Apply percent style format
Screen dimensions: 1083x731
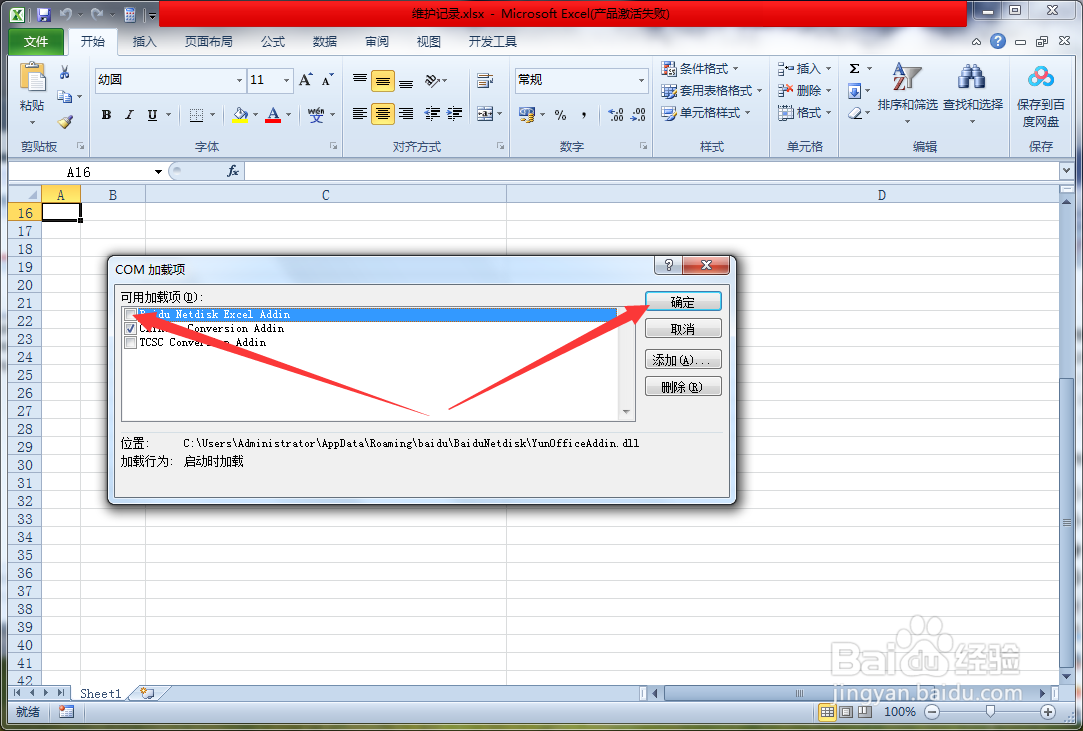pyautogui.click(x=560, y=115)
